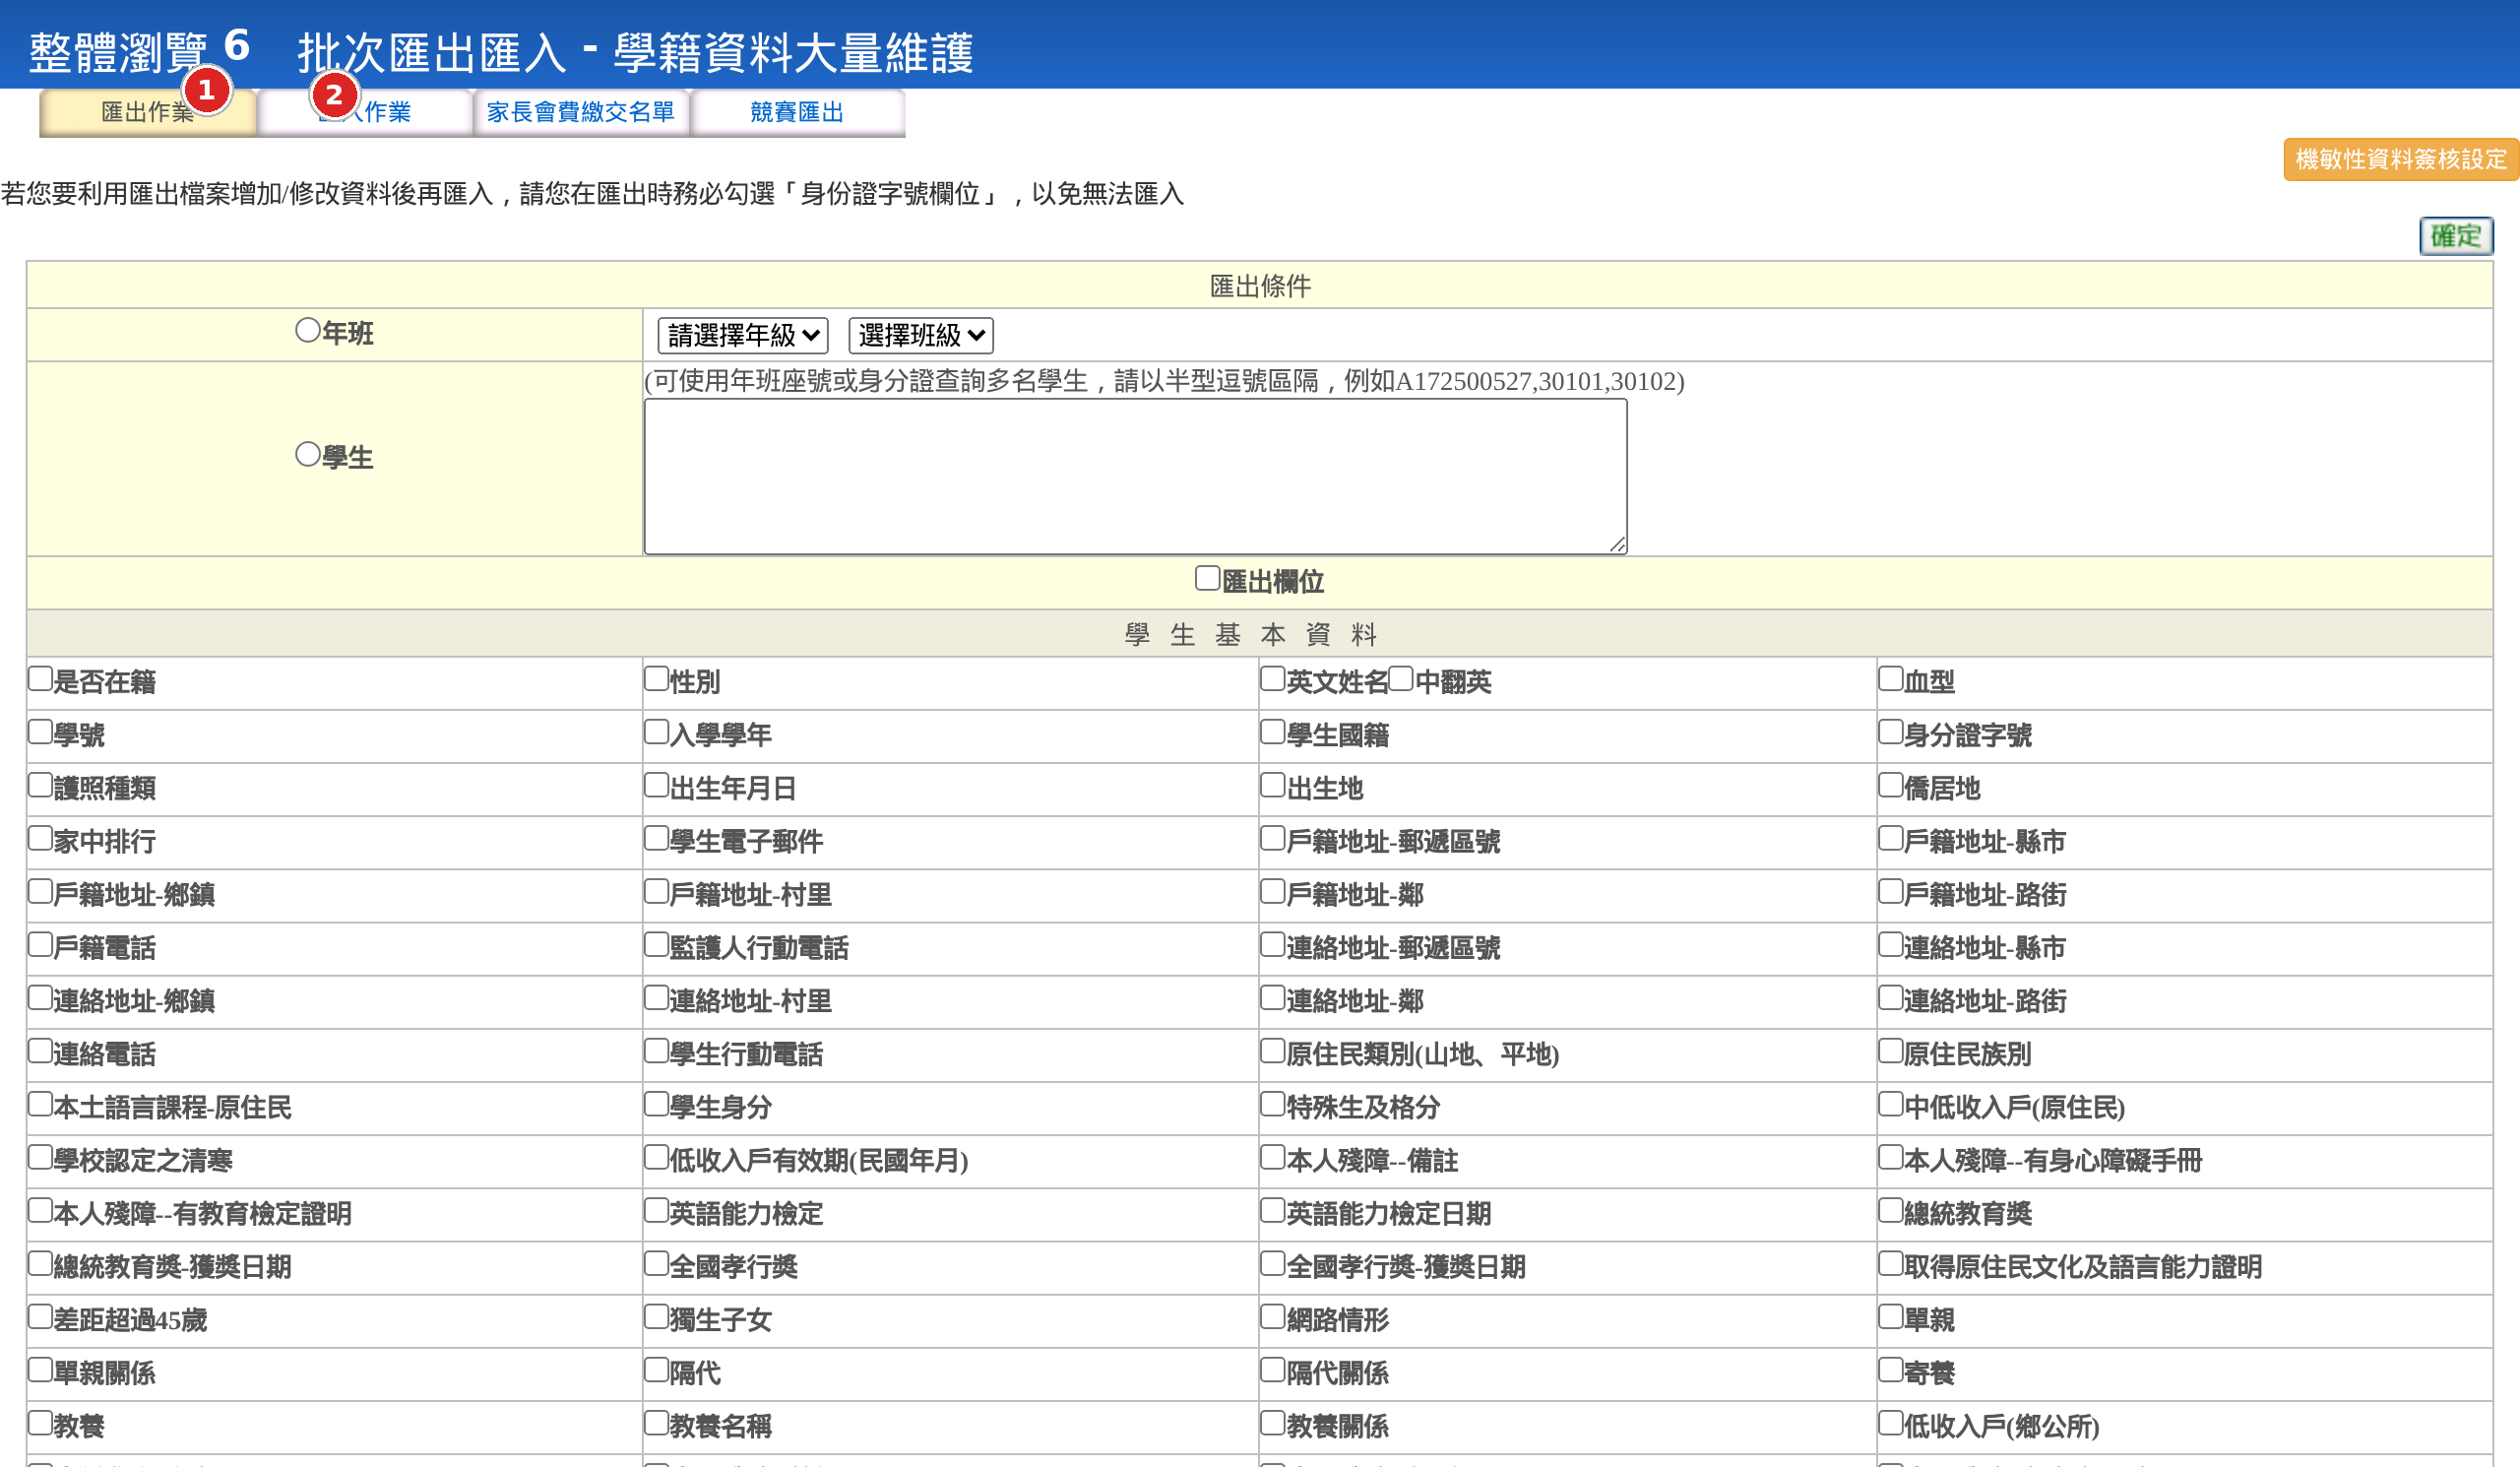Image resolution: width=2520 pixels, height=1467 pixels.
Task: Check the 學號 checkbox
Action: [40, 732]
